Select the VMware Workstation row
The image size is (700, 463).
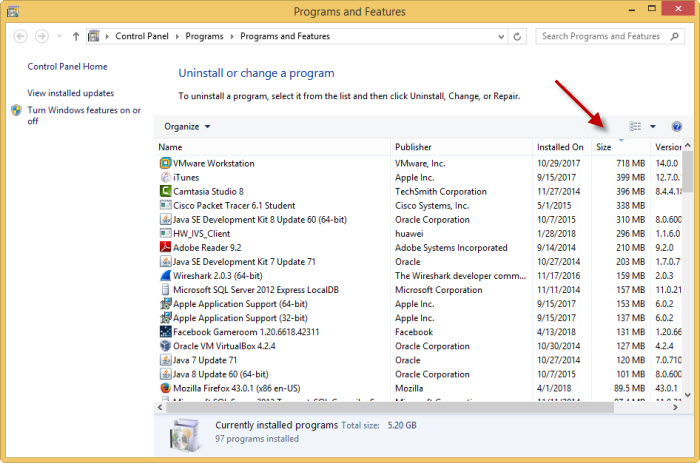419,163
